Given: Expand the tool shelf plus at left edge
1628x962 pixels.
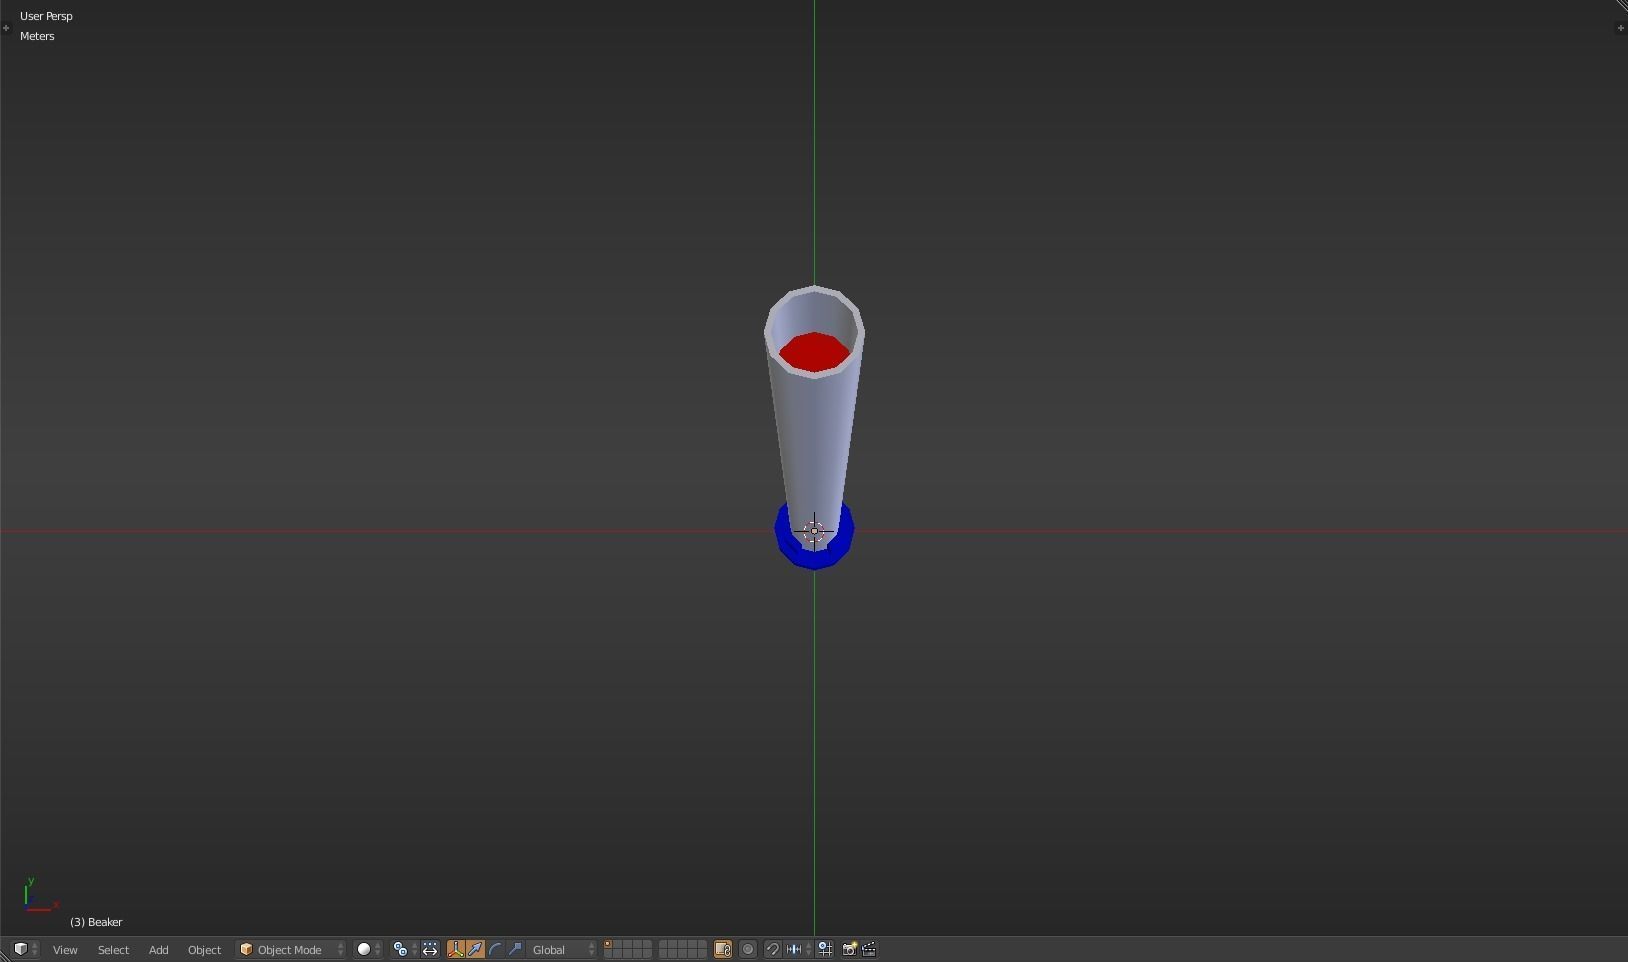Looking at the screenshot, I should point(6,28).
